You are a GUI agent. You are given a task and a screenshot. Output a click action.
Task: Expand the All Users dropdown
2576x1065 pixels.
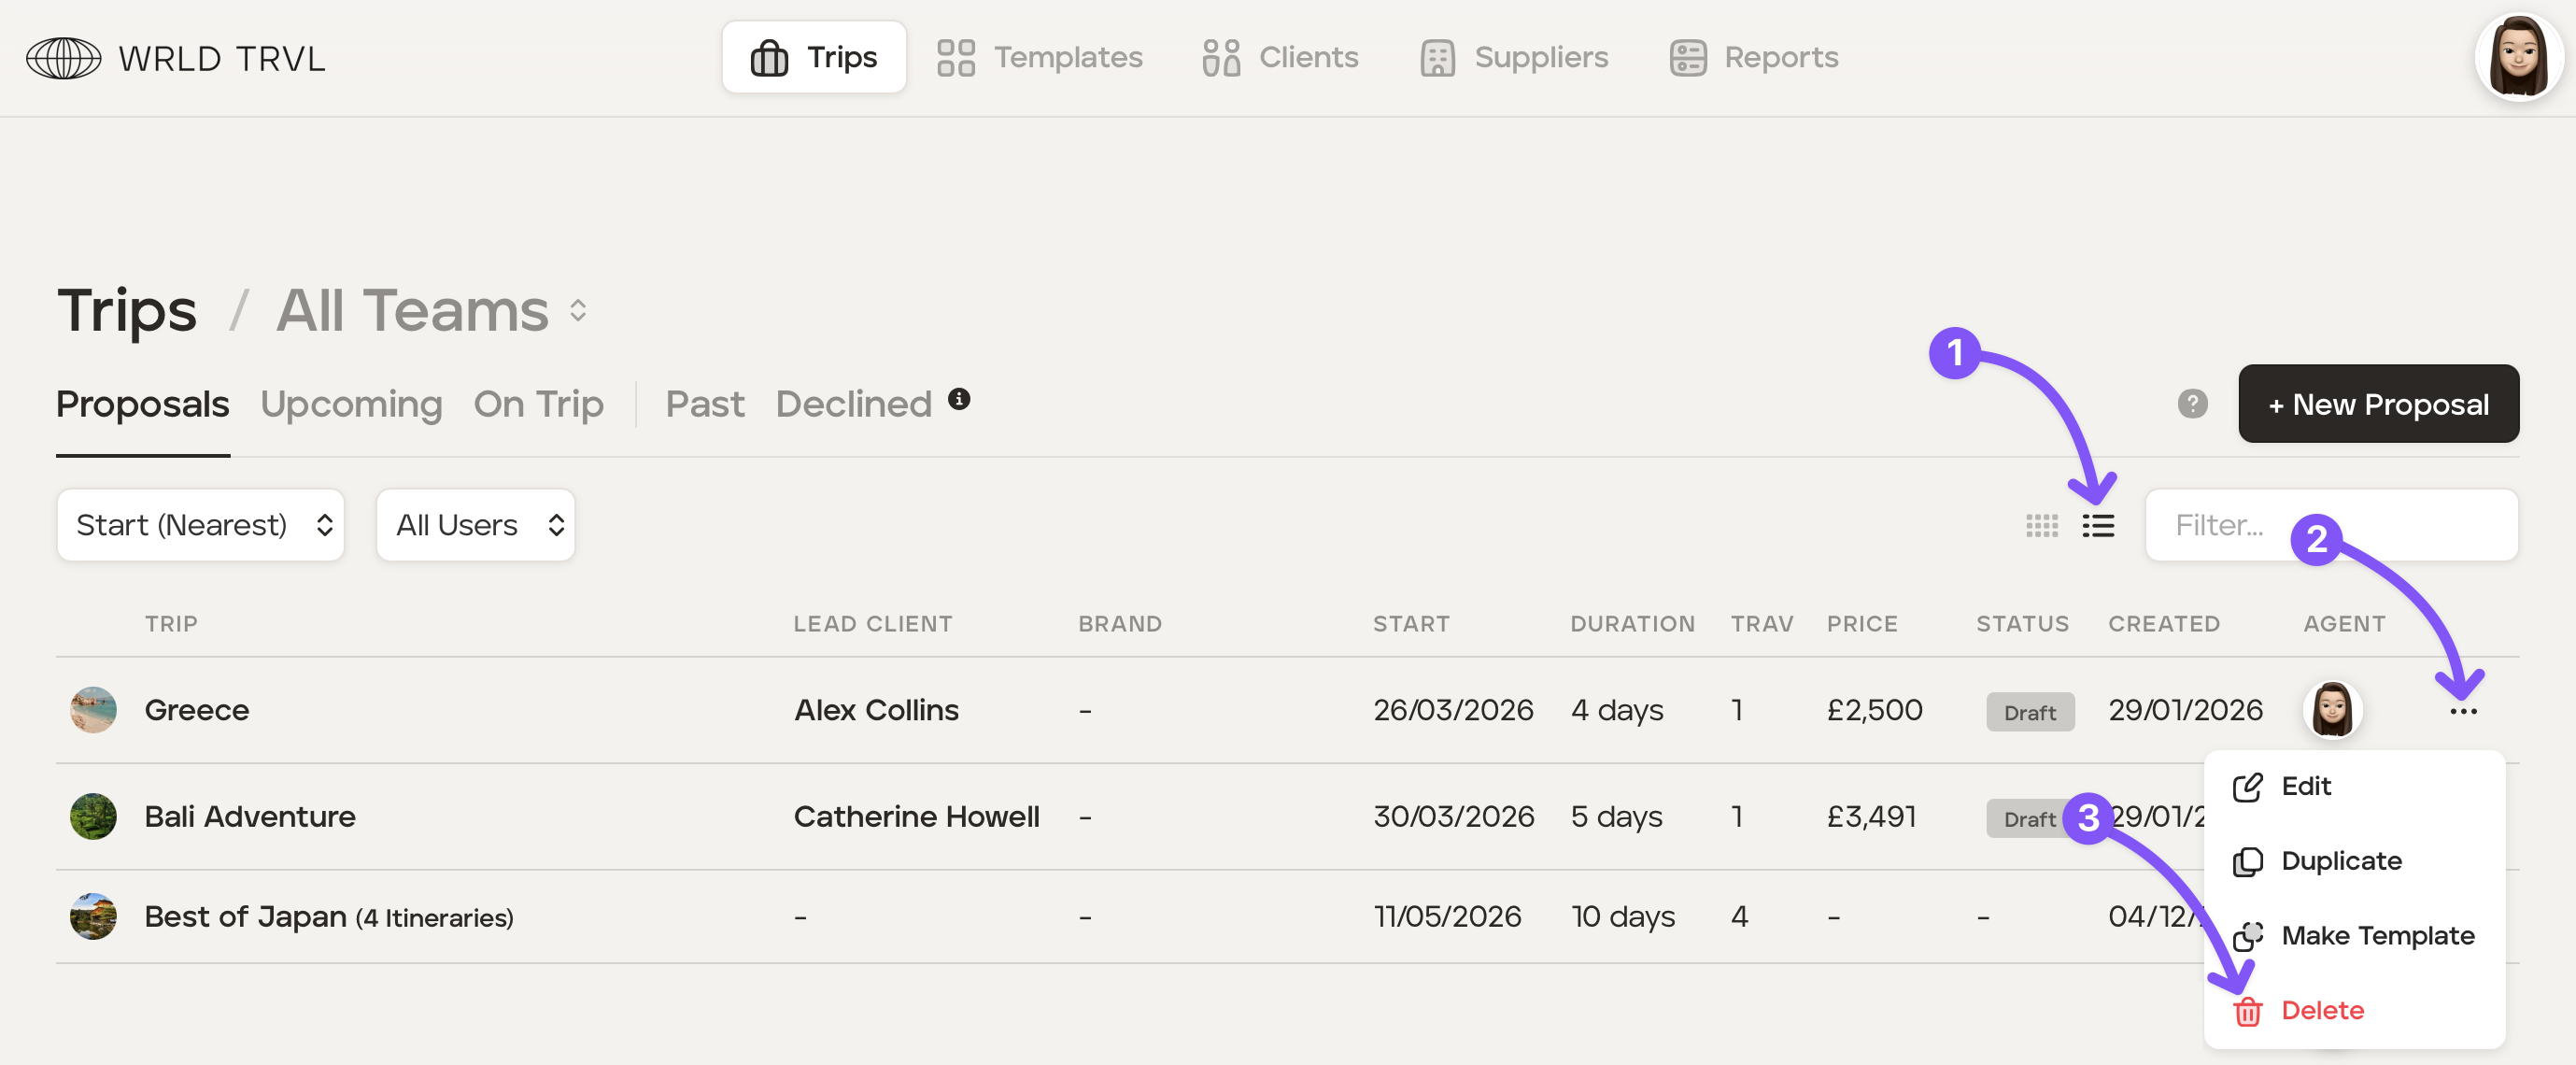pyautogui.click(x=476, y=525)
